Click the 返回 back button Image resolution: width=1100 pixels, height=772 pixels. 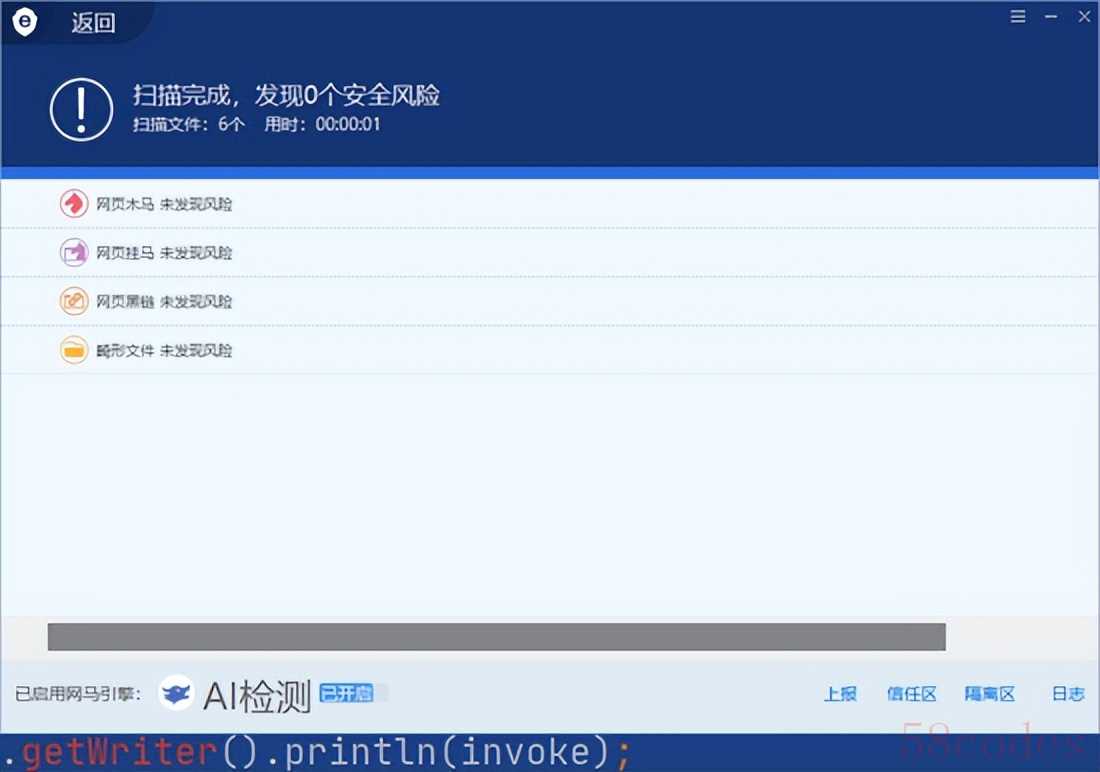pyautogui.click(x=93, y=23)
